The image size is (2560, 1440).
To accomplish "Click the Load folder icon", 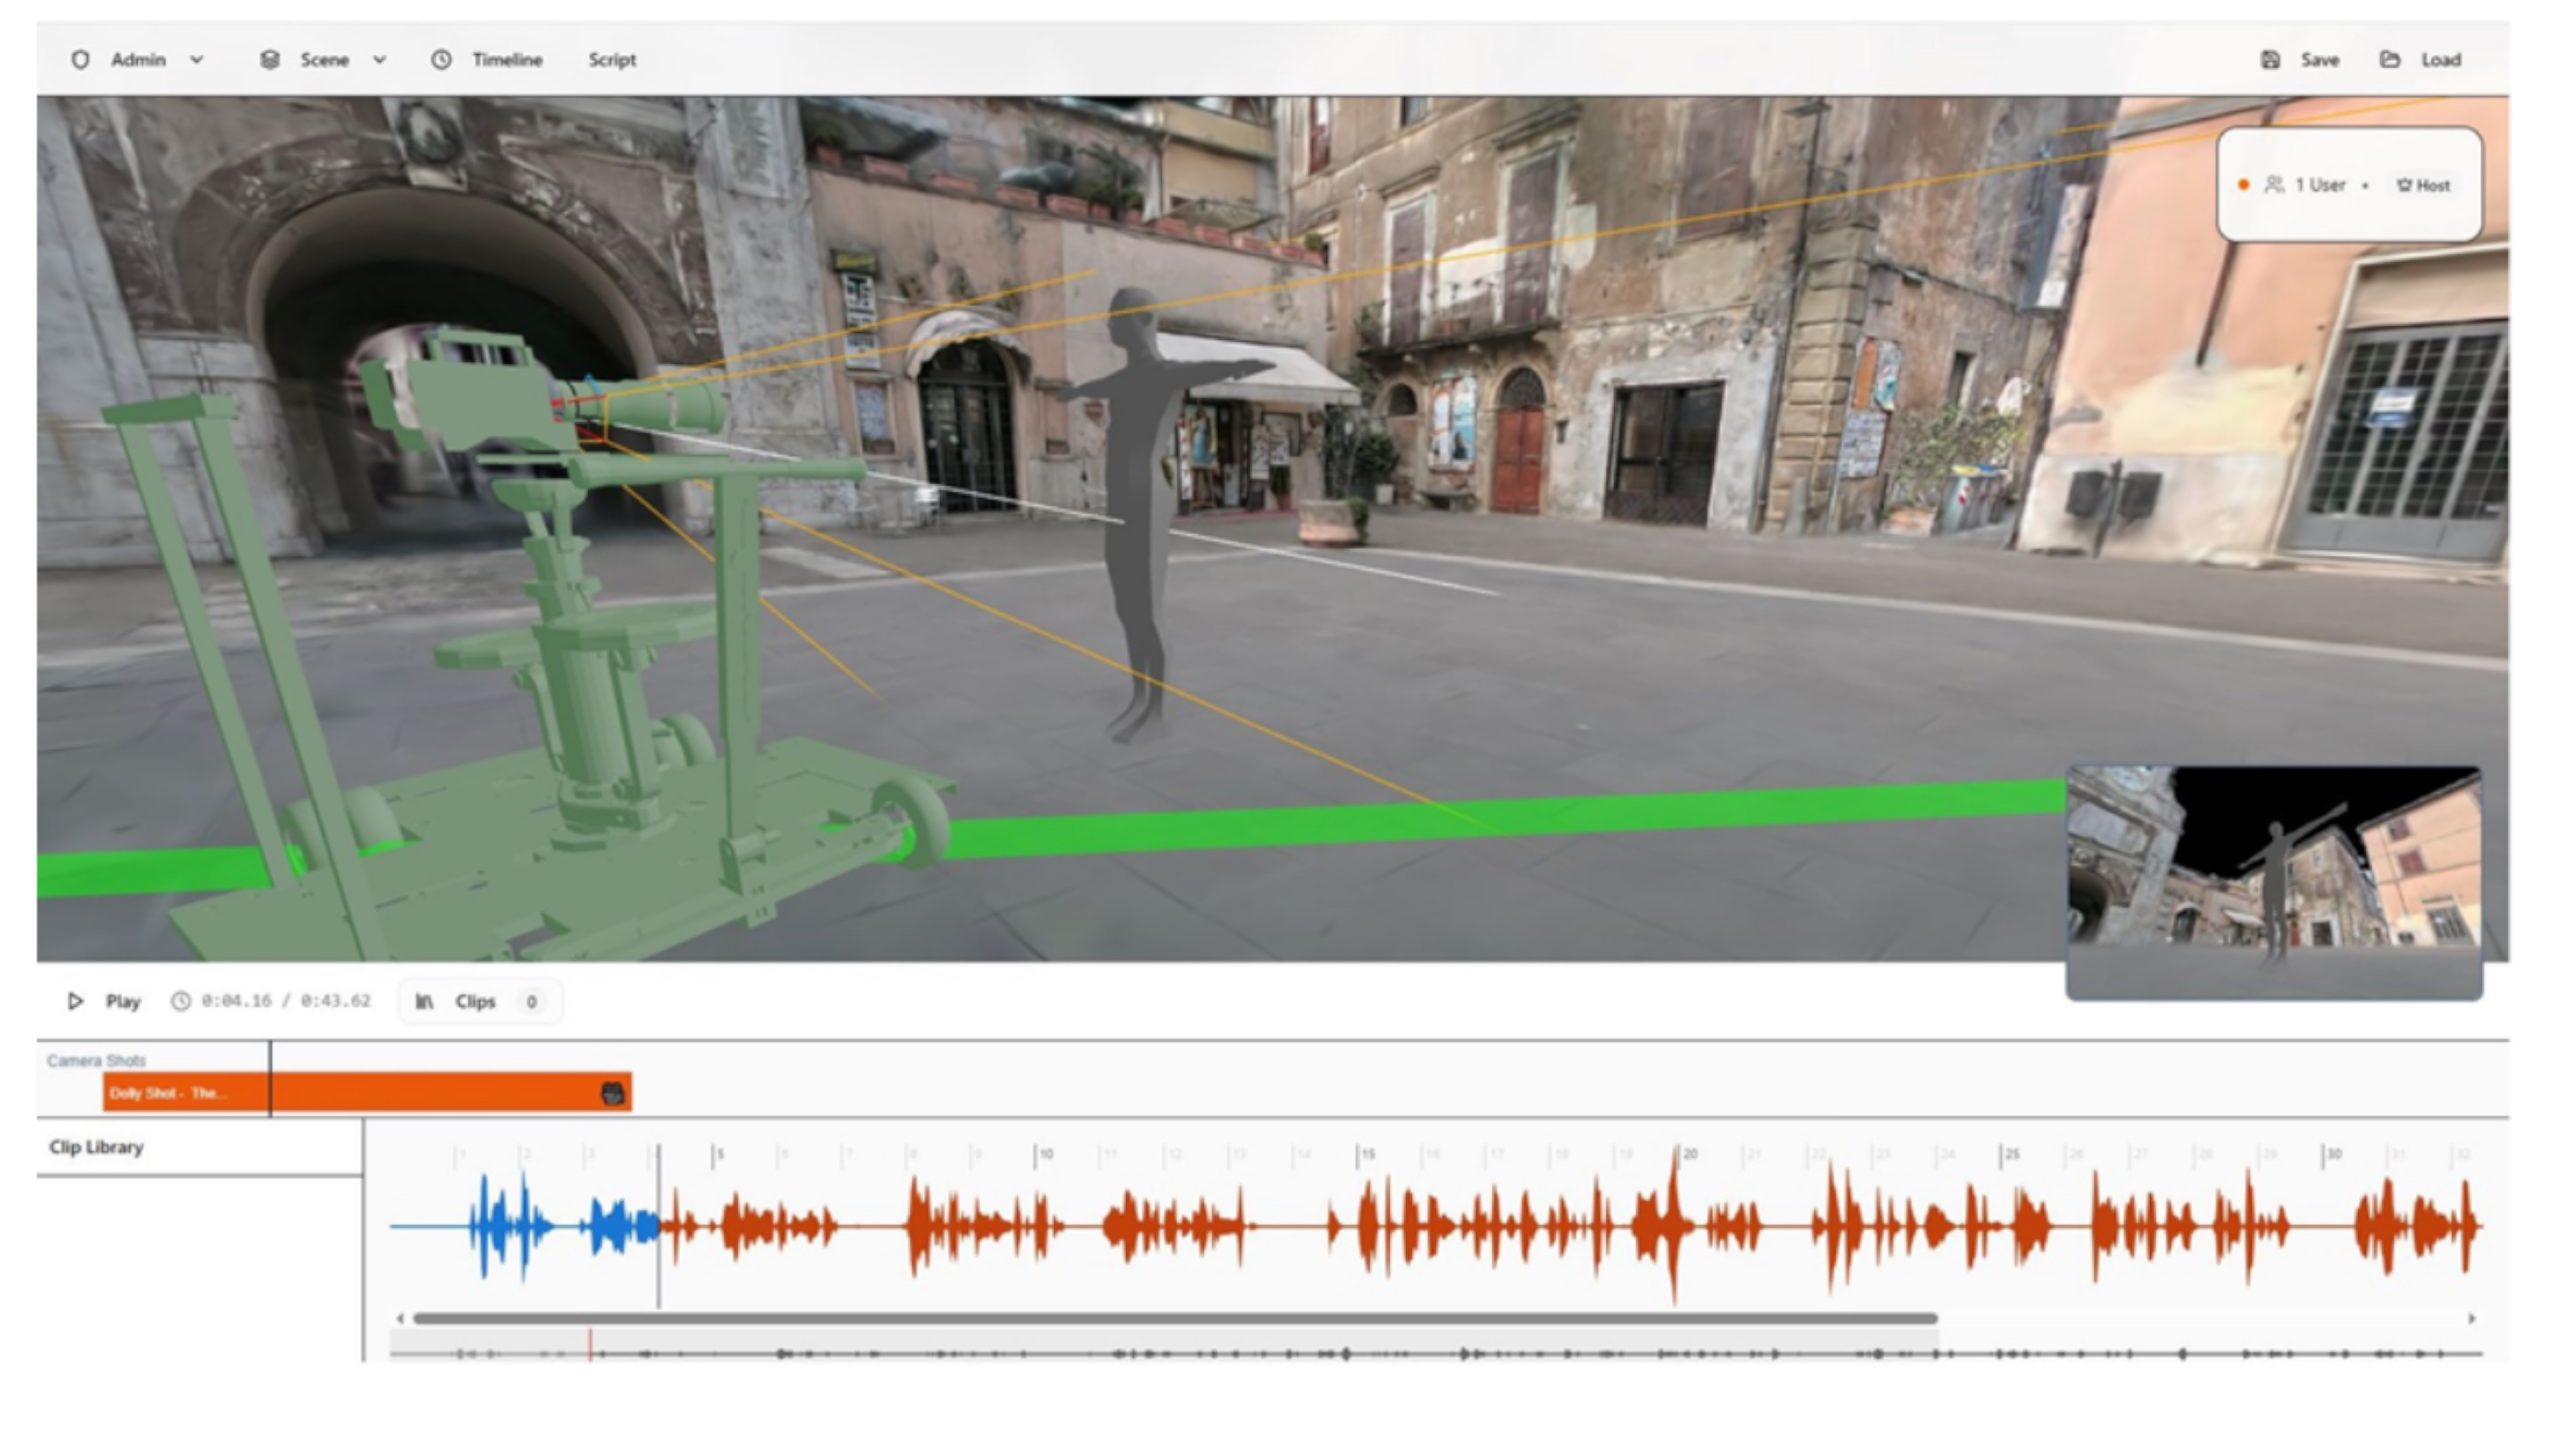I will (x=2390, y=60).
